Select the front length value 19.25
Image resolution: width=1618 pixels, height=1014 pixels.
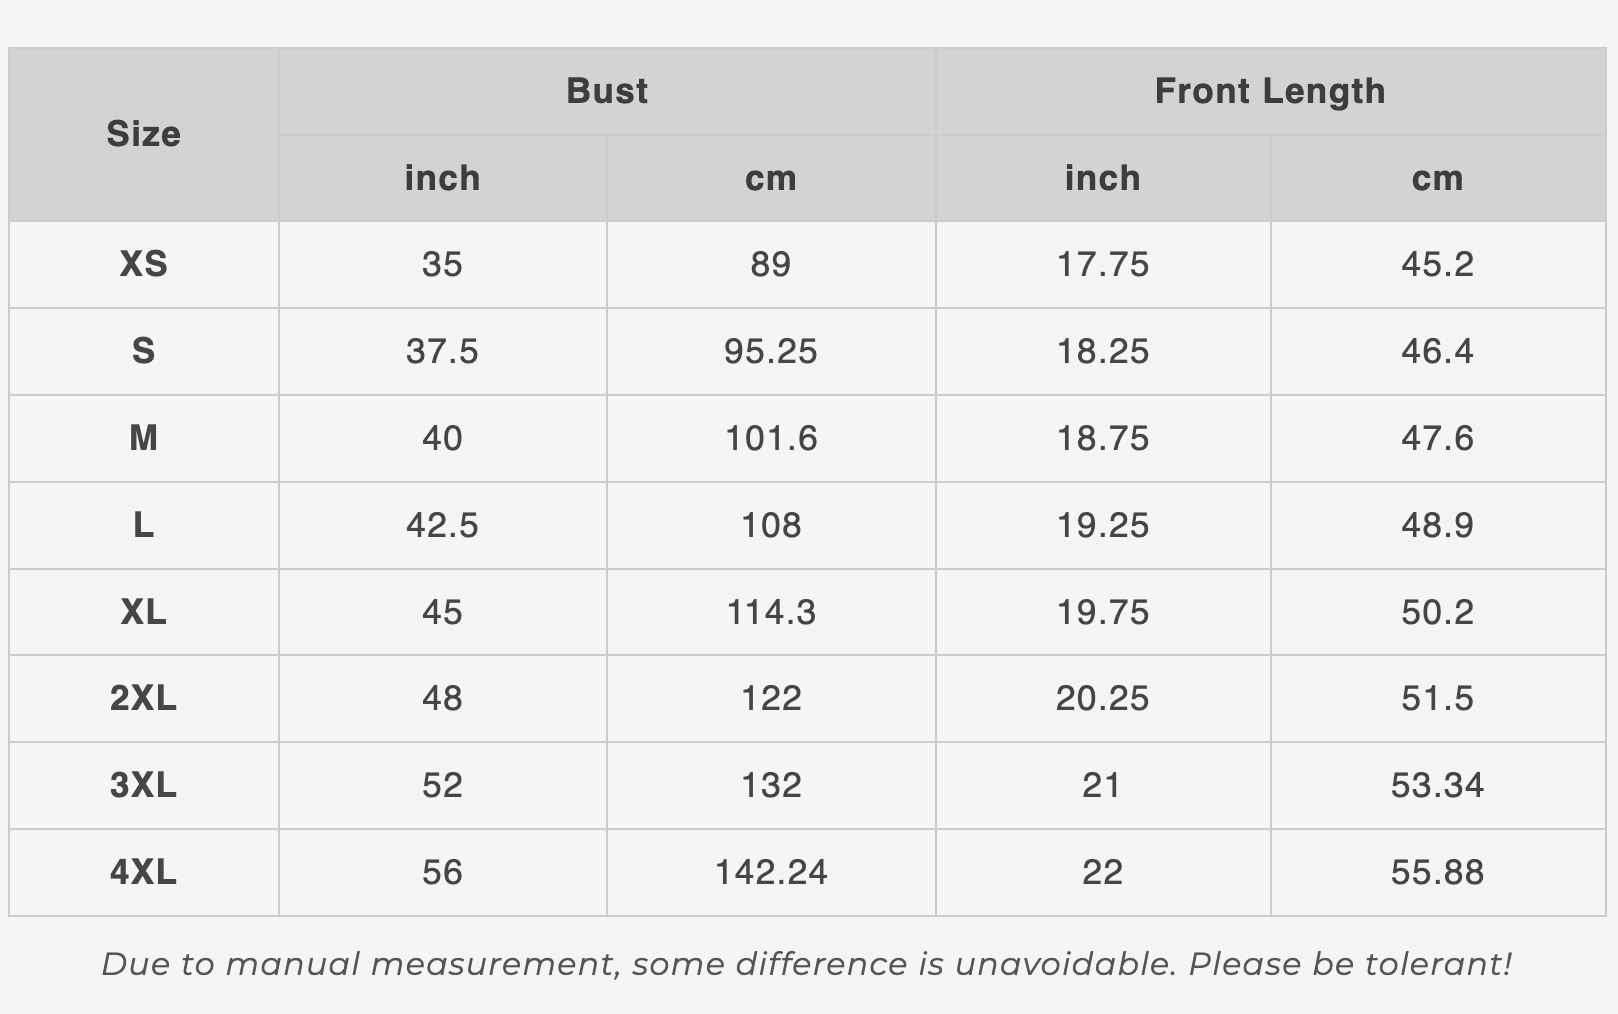[x=1103, y=525]
